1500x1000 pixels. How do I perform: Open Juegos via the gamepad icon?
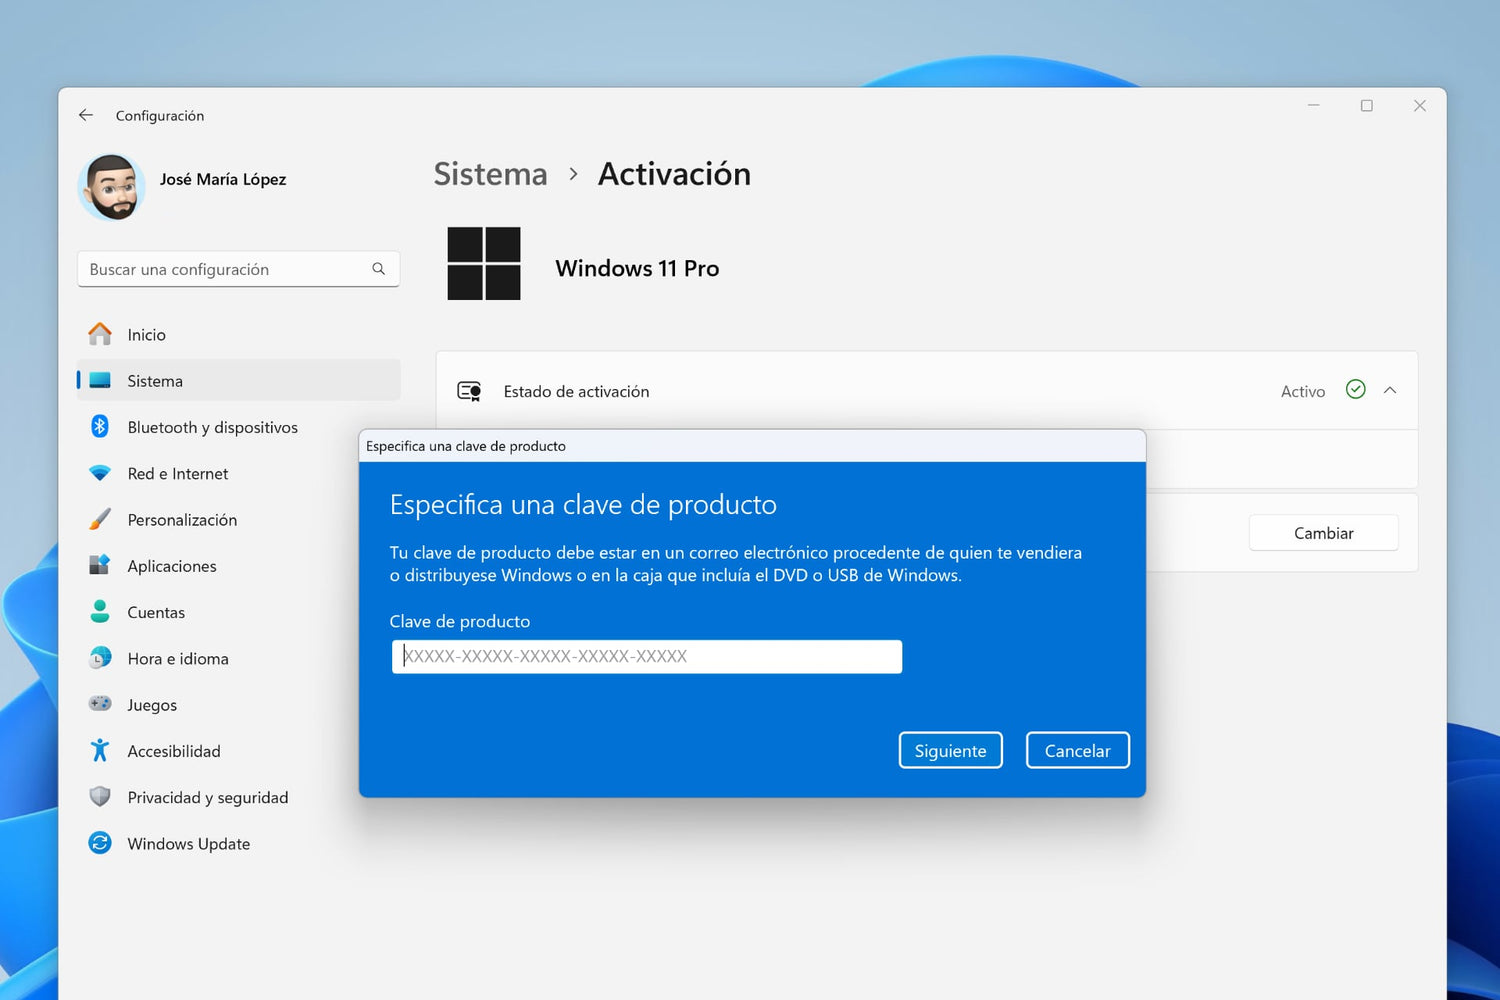click(100, 704)
